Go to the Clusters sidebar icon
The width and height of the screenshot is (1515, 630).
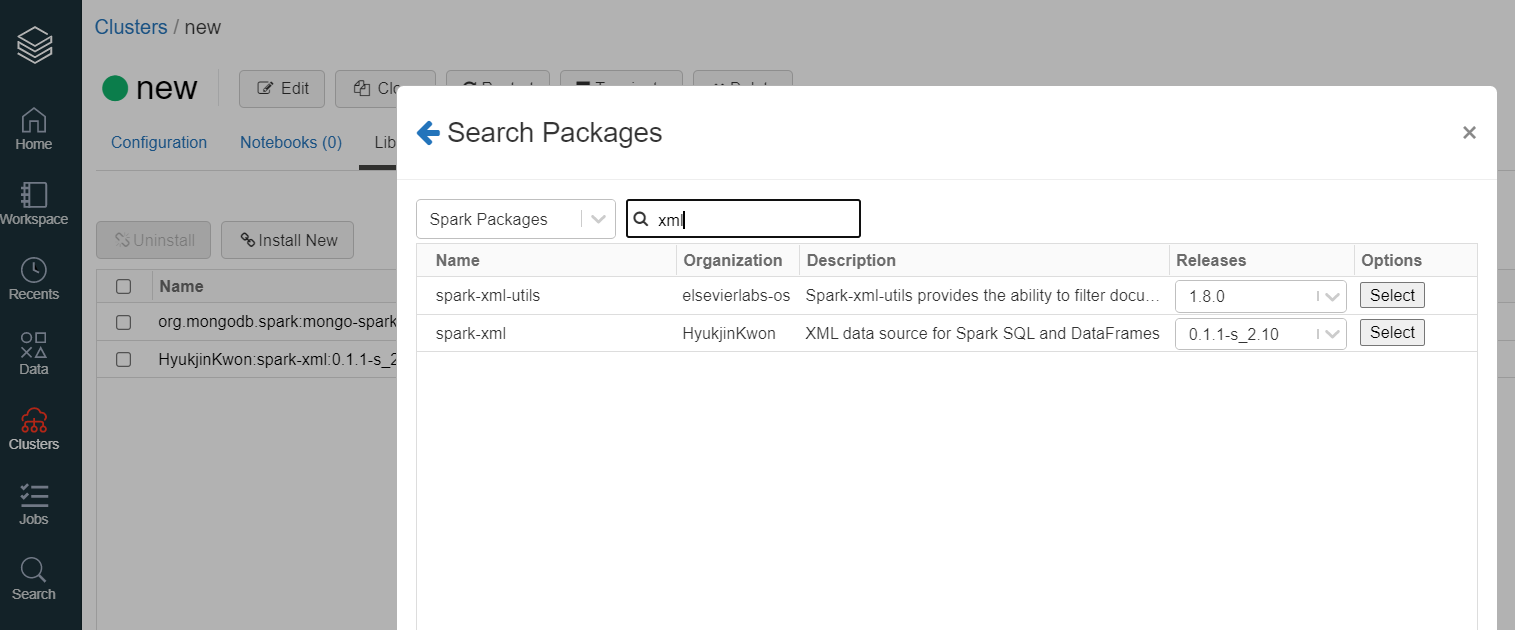coord(33,429)
